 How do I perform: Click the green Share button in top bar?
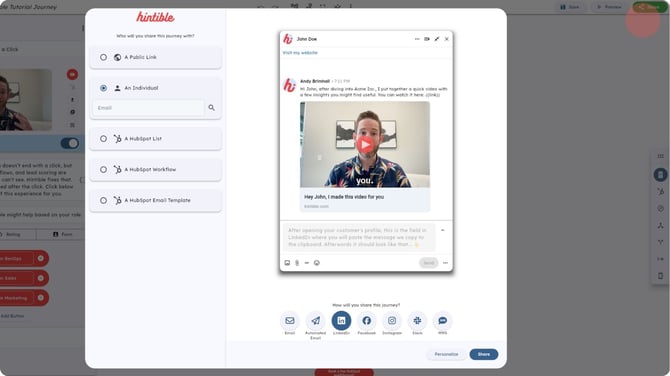point(648,7)
